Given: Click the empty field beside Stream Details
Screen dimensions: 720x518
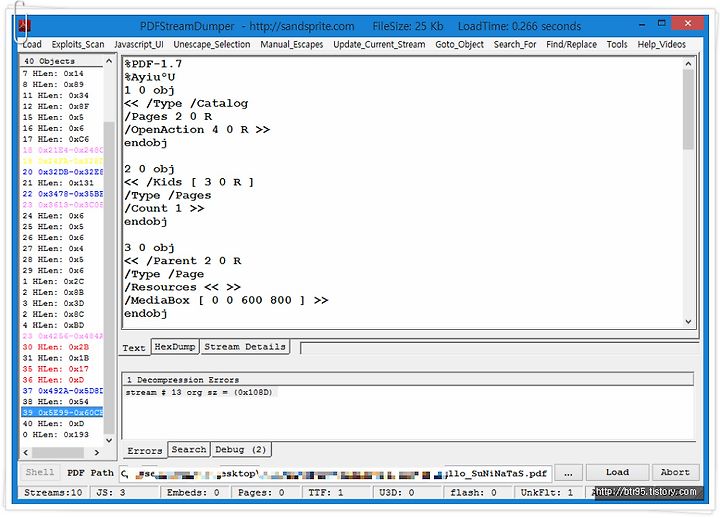Looking at the screenshot, I should pyautogui.click(x=499, y=349).
